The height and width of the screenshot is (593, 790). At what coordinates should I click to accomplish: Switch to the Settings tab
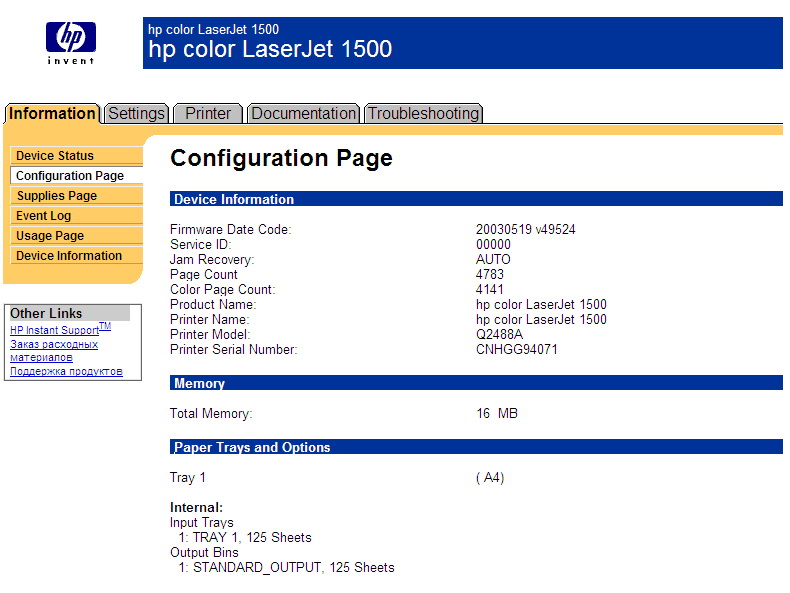click(x=136, y=113)
